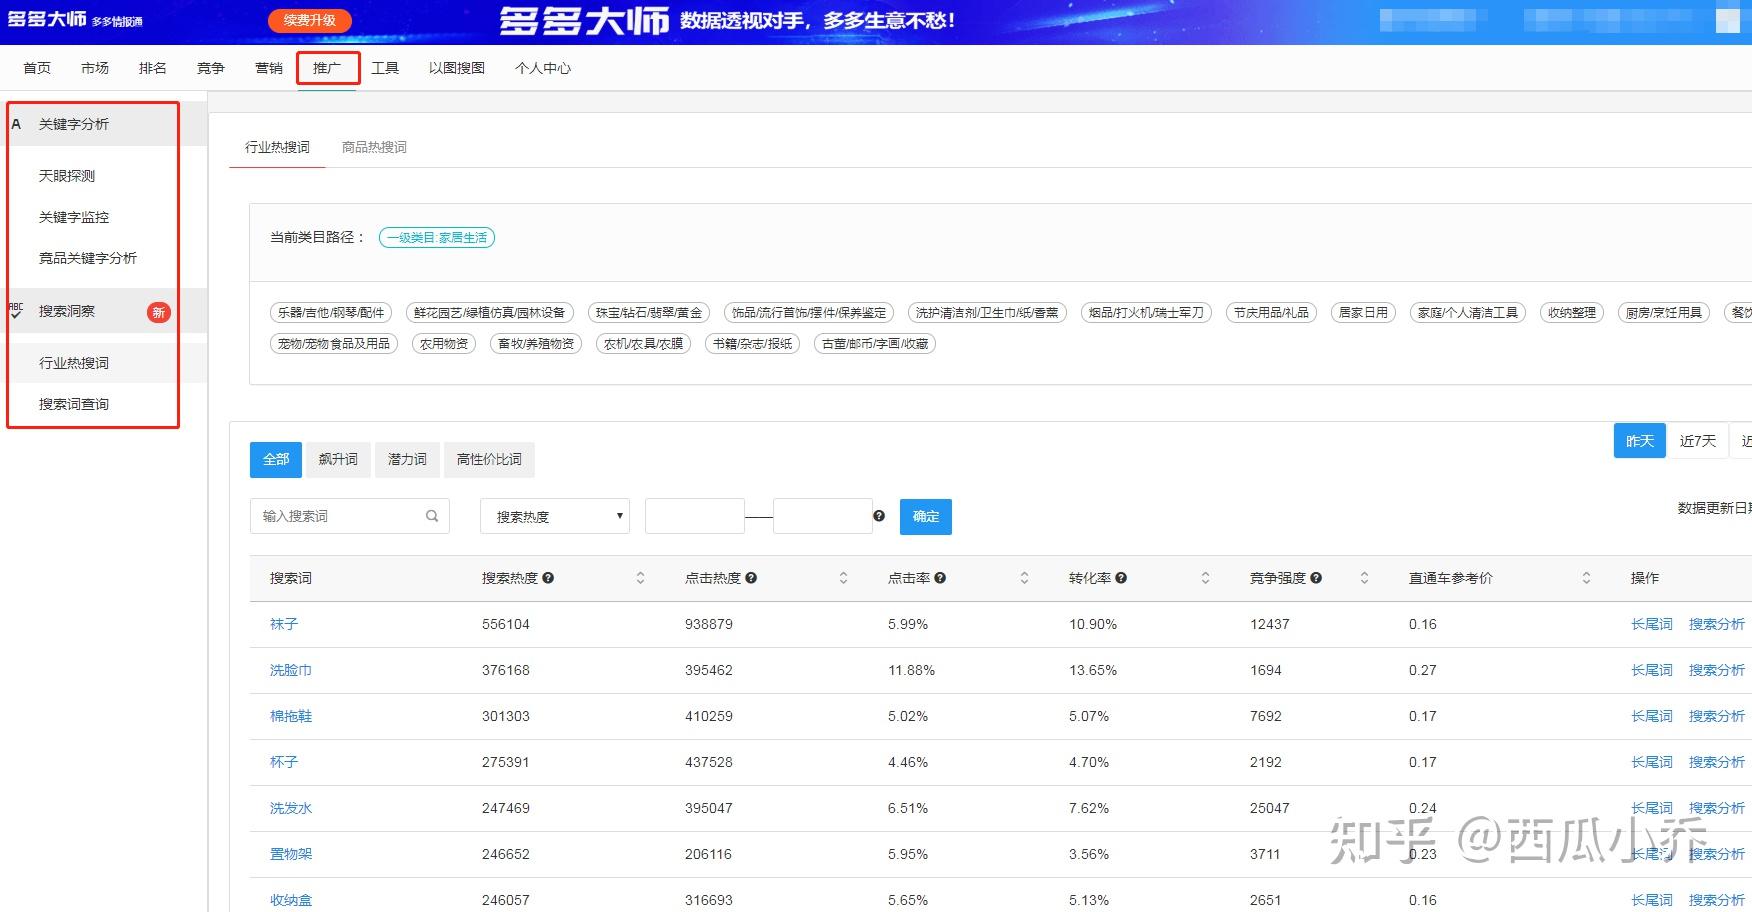This screenshot has width=1752, height=912.
Task: Open the 推广 menu
Action: pos(327,68)
